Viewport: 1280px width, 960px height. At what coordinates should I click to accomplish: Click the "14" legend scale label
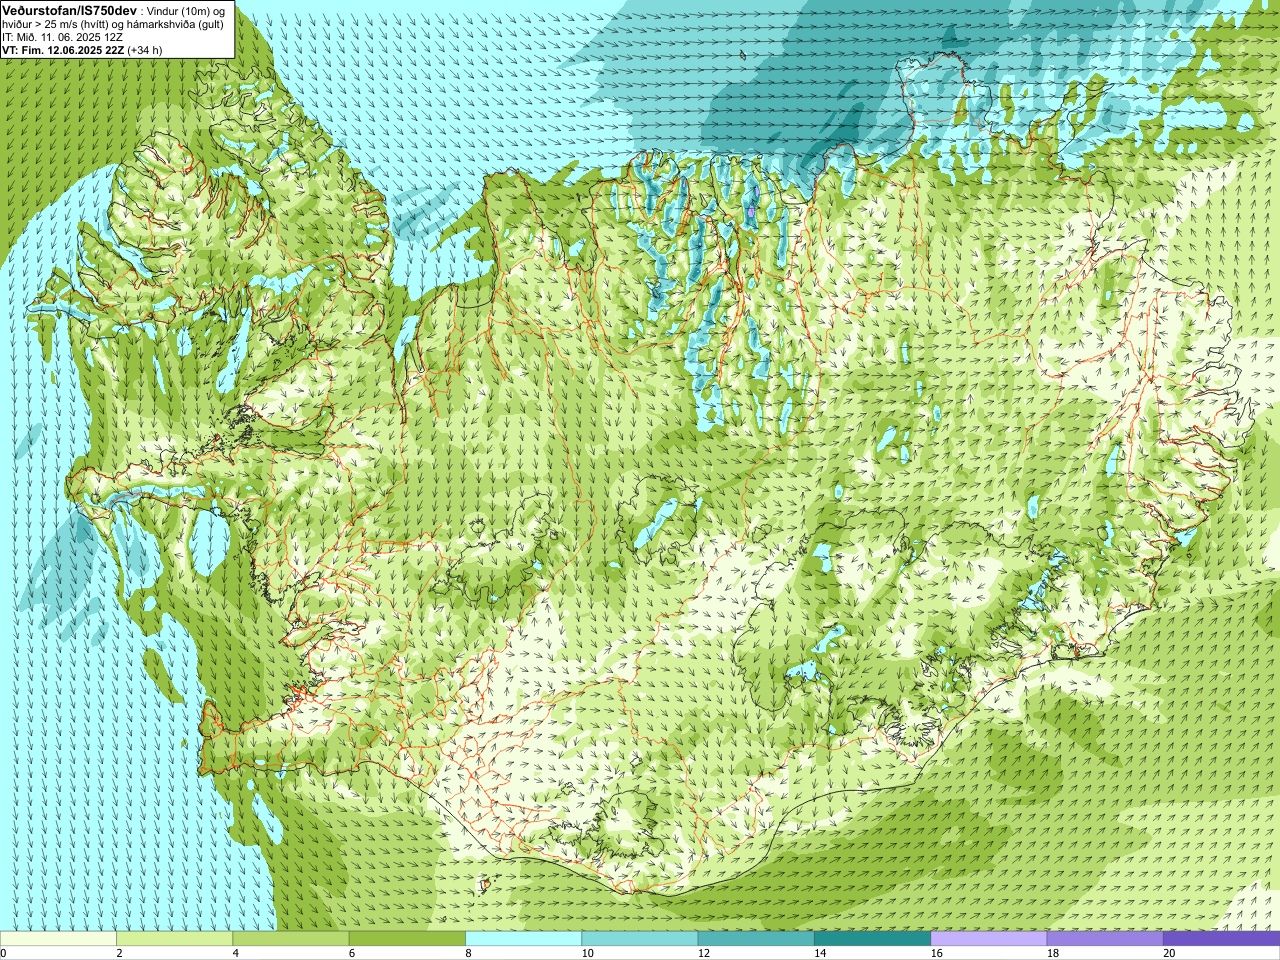tap(820, 953)
